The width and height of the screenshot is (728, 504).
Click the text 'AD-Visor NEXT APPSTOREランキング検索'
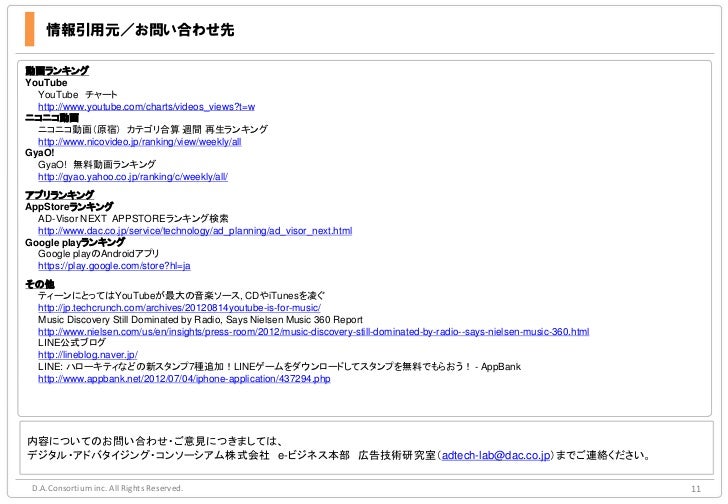(x=133, y=219)
